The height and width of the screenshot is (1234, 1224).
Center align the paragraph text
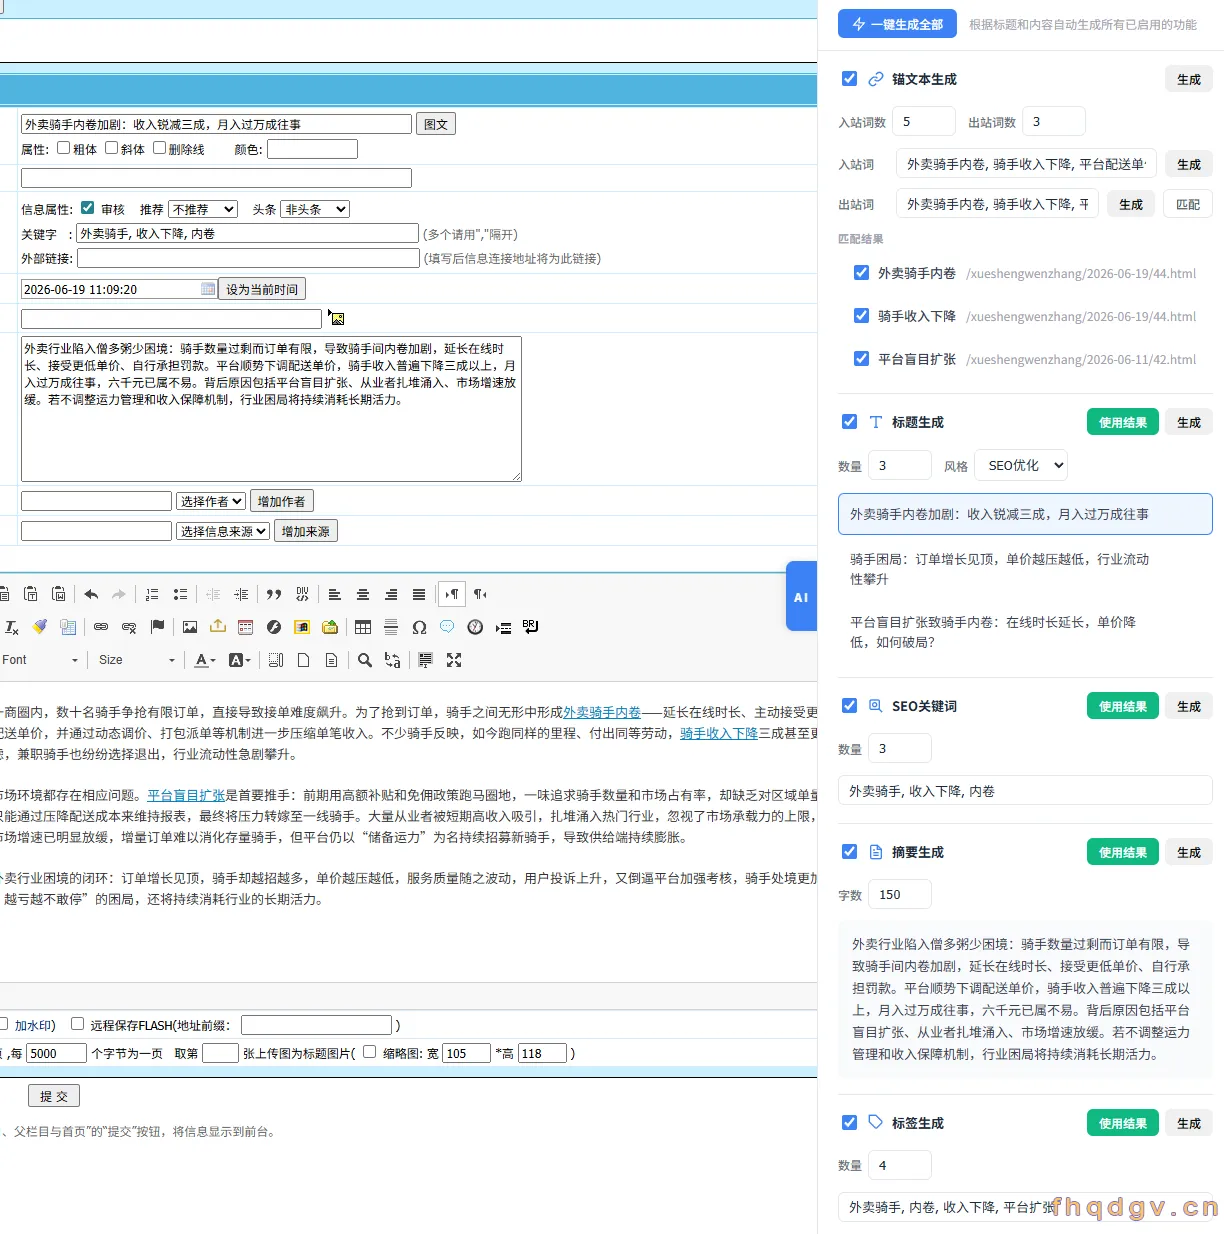[x=363, y=594]
